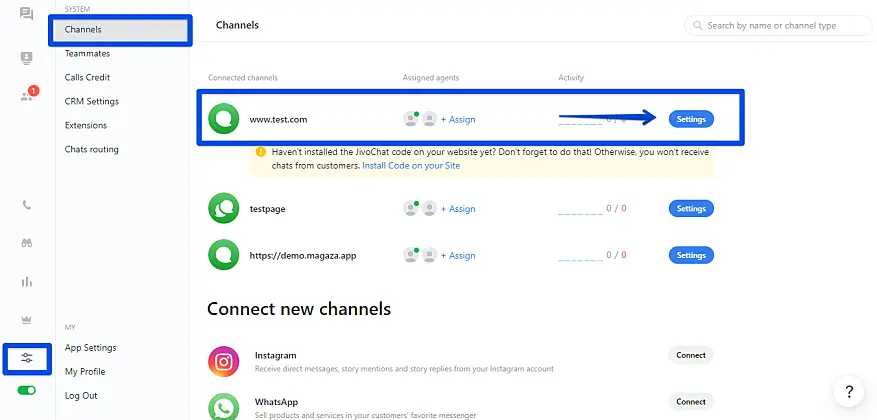Click the team contacts icon with red badge

(27, 96)
